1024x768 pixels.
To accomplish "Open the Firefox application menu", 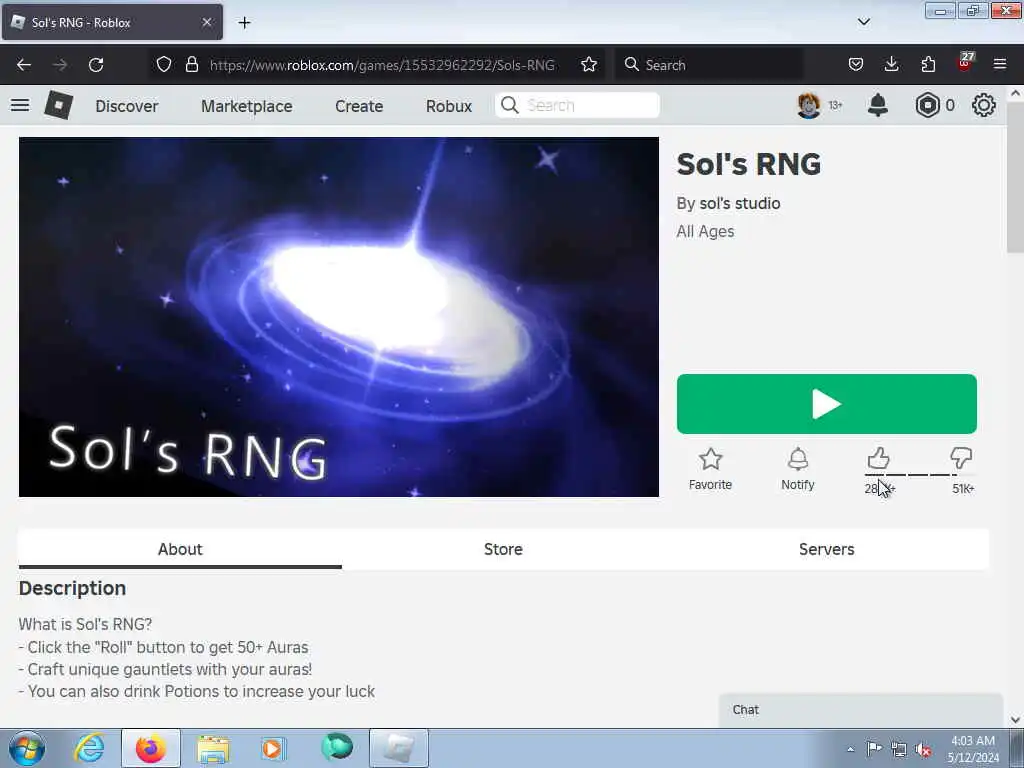I will [1000, 65].
